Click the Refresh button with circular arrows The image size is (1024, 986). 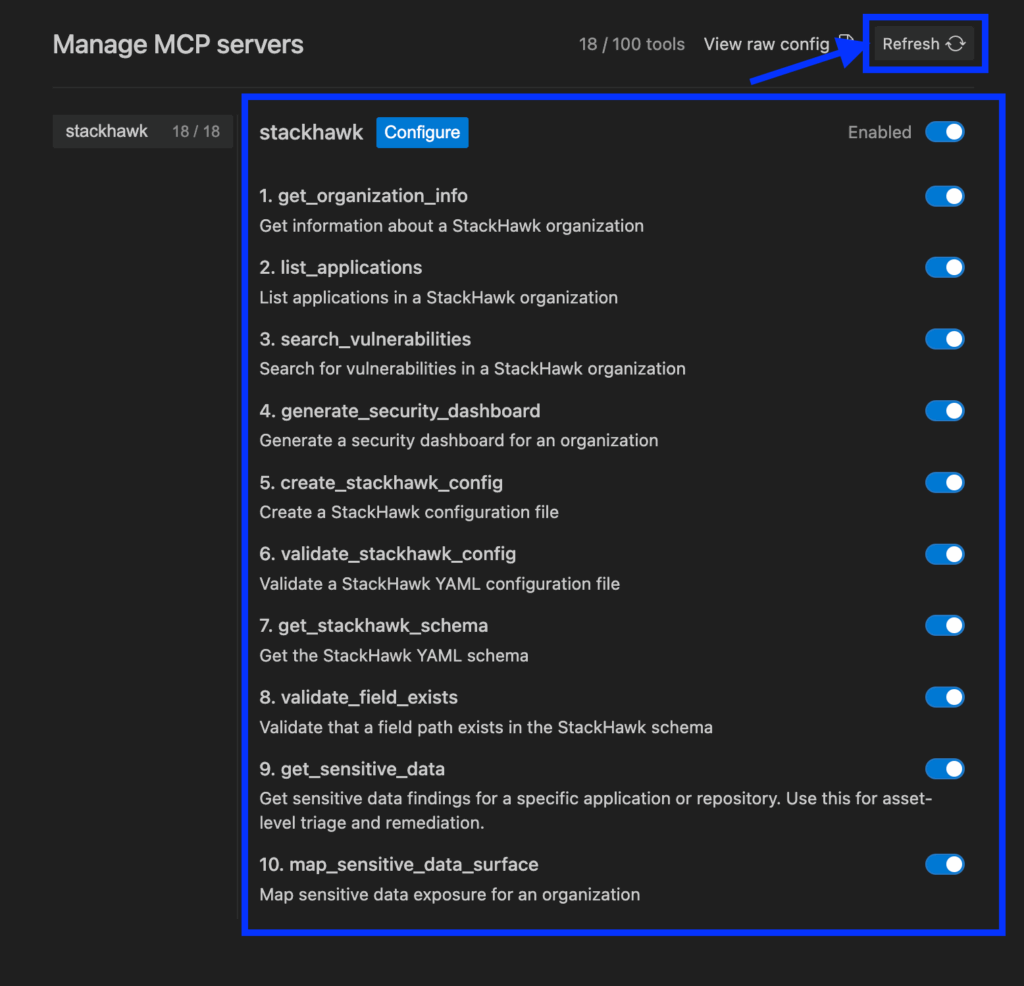(x=923, y=44)
